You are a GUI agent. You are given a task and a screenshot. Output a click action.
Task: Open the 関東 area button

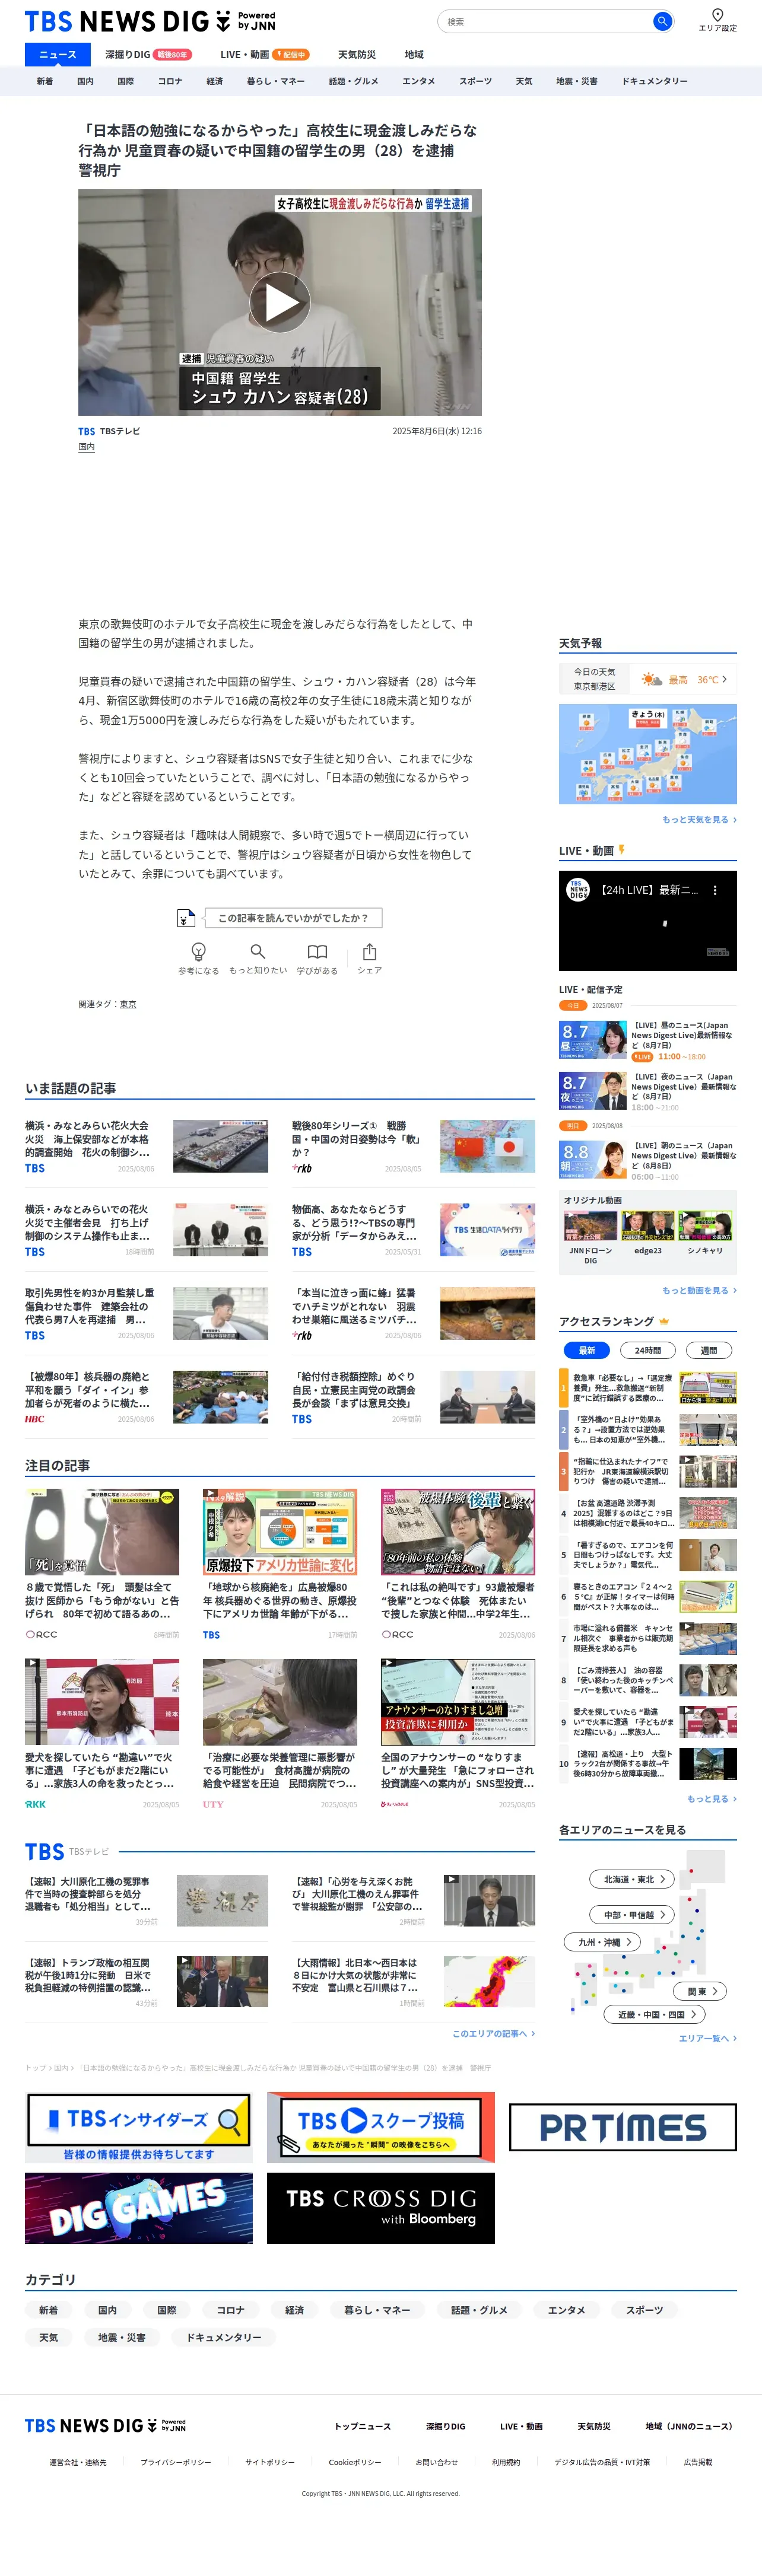click(700, 1990)
